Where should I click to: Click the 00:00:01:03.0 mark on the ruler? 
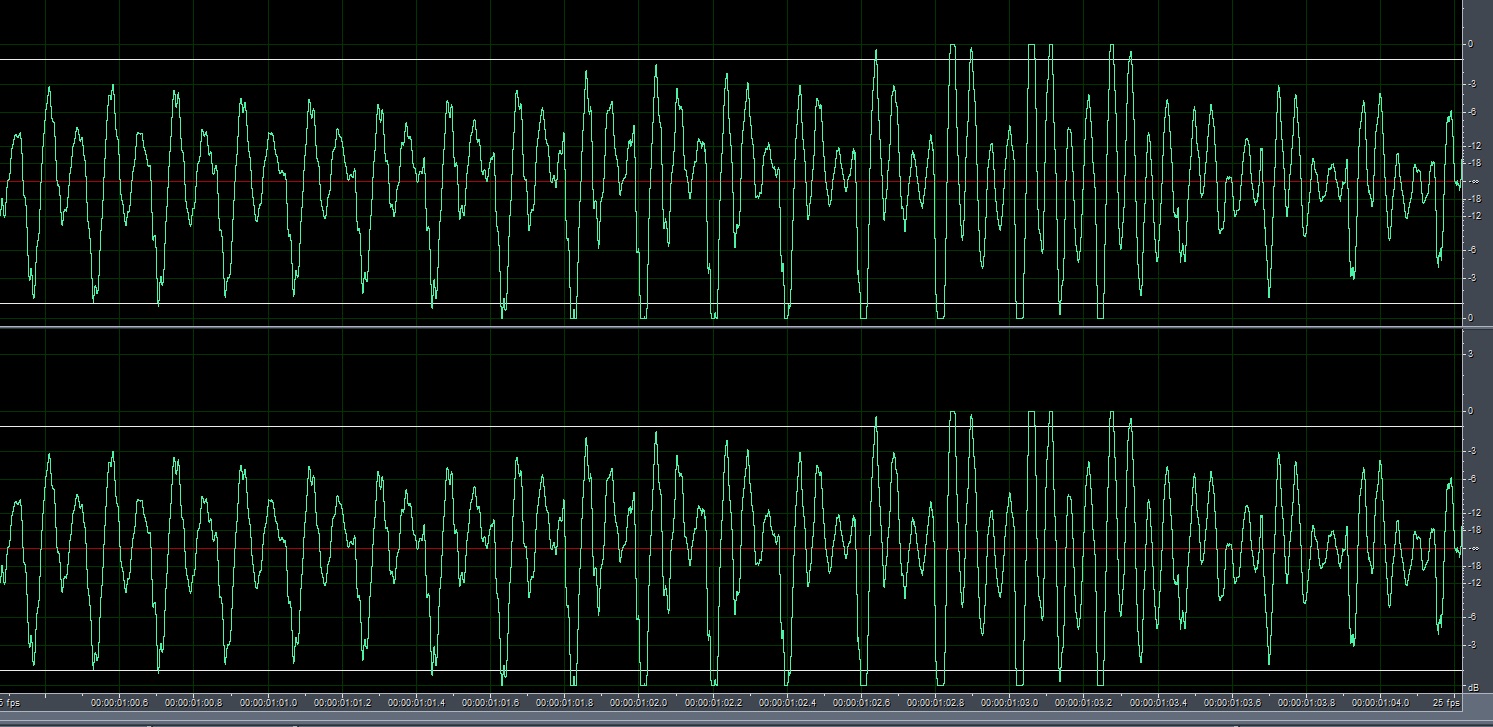coord(1011,703)
